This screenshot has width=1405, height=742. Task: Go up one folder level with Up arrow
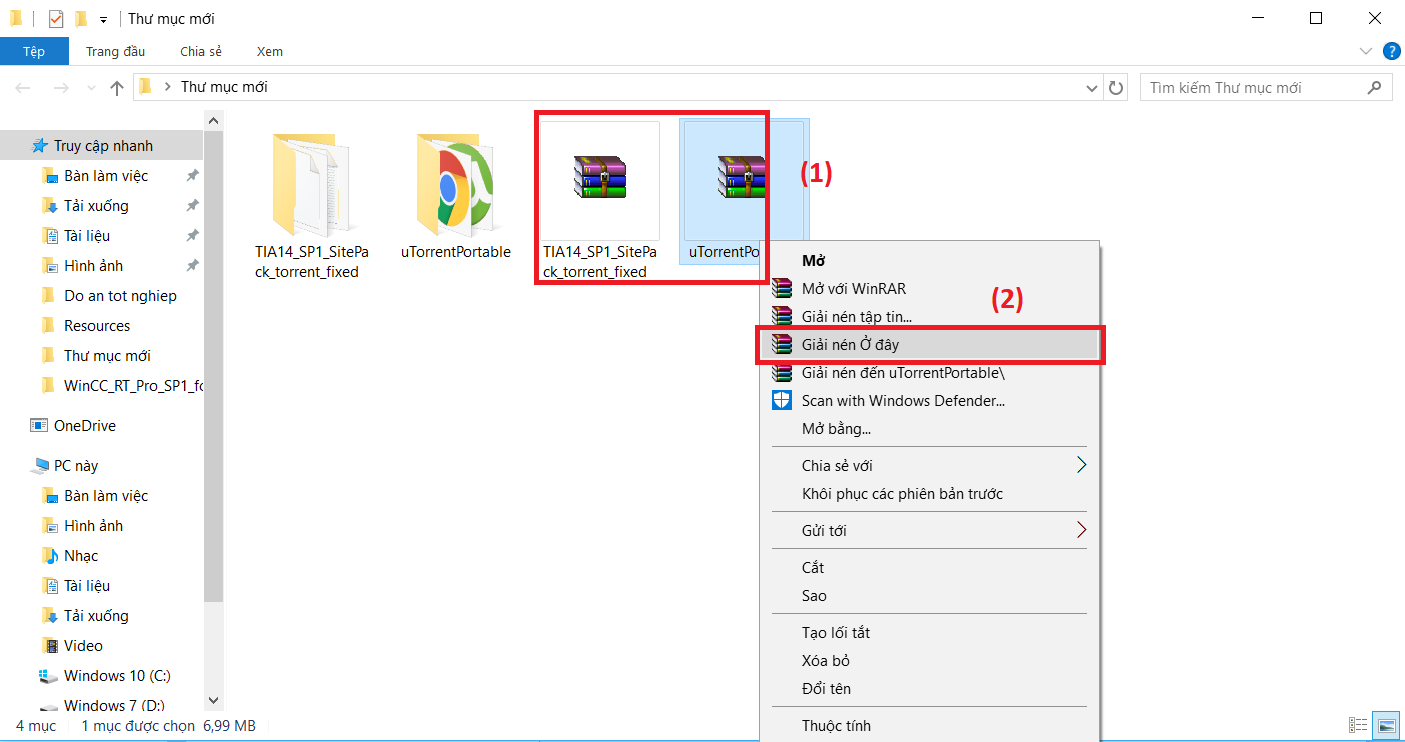coord(117,88)
